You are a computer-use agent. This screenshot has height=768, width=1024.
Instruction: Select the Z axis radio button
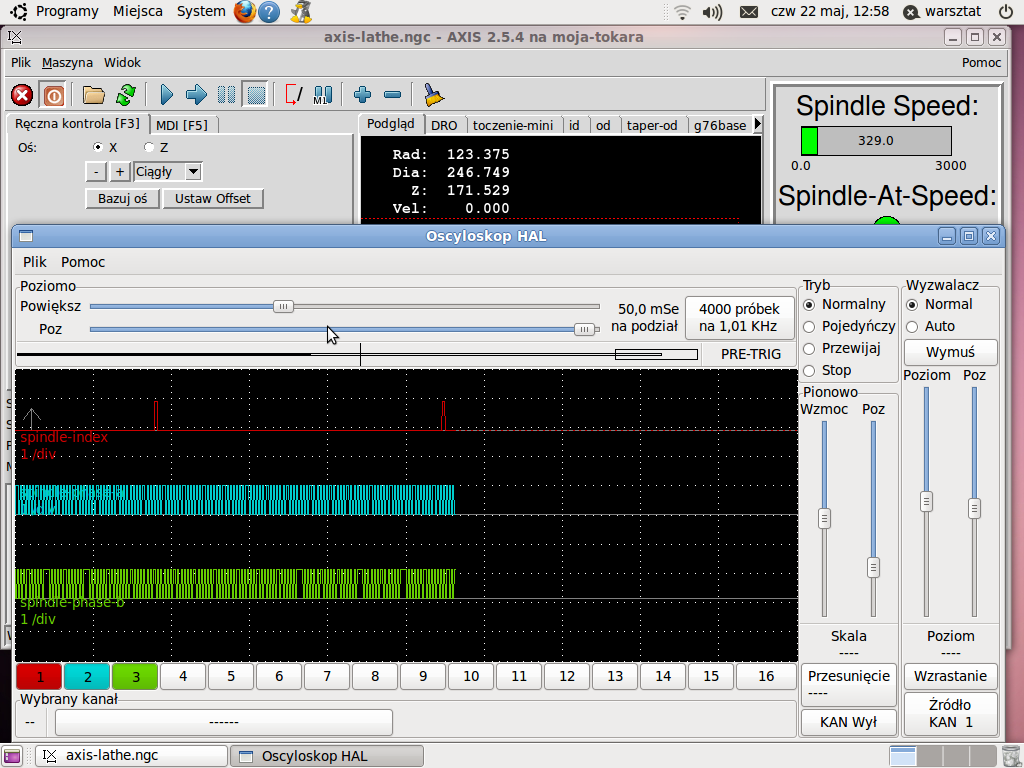click(x=149, y=148)
